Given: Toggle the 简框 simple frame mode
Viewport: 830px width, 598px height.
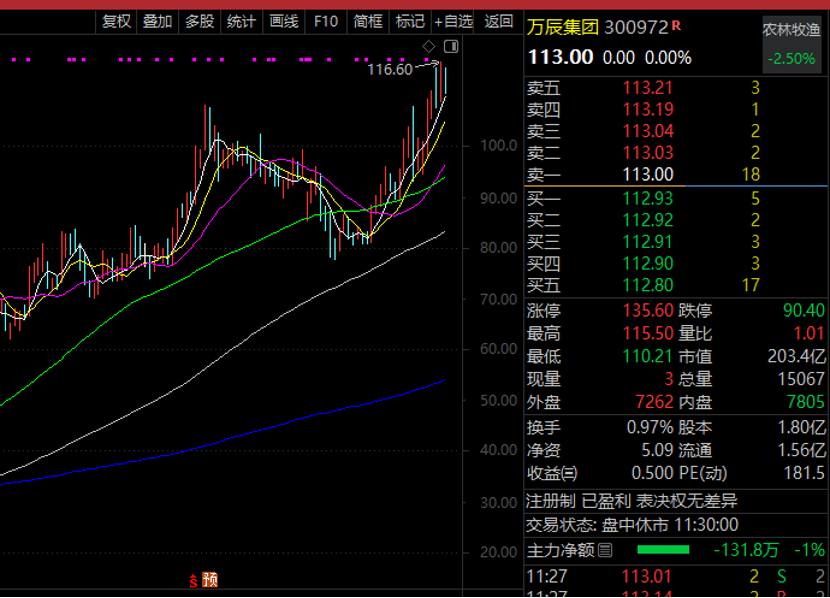Looking at the screenshot, I should coord(368,21).
